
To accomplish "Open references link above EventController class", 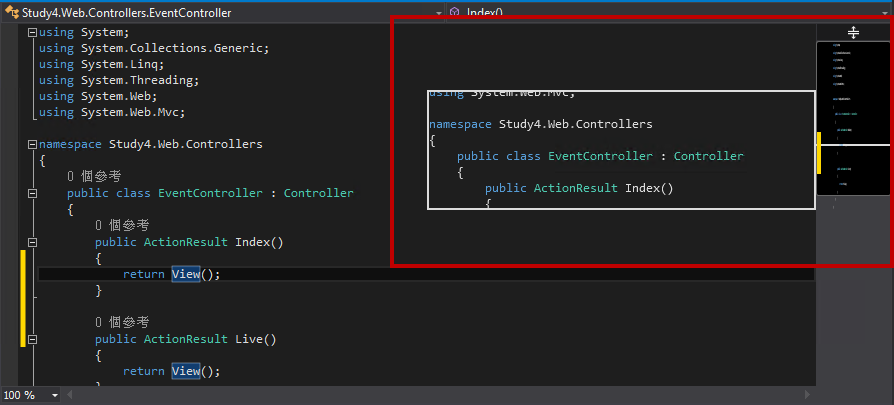I will point(94,177).
